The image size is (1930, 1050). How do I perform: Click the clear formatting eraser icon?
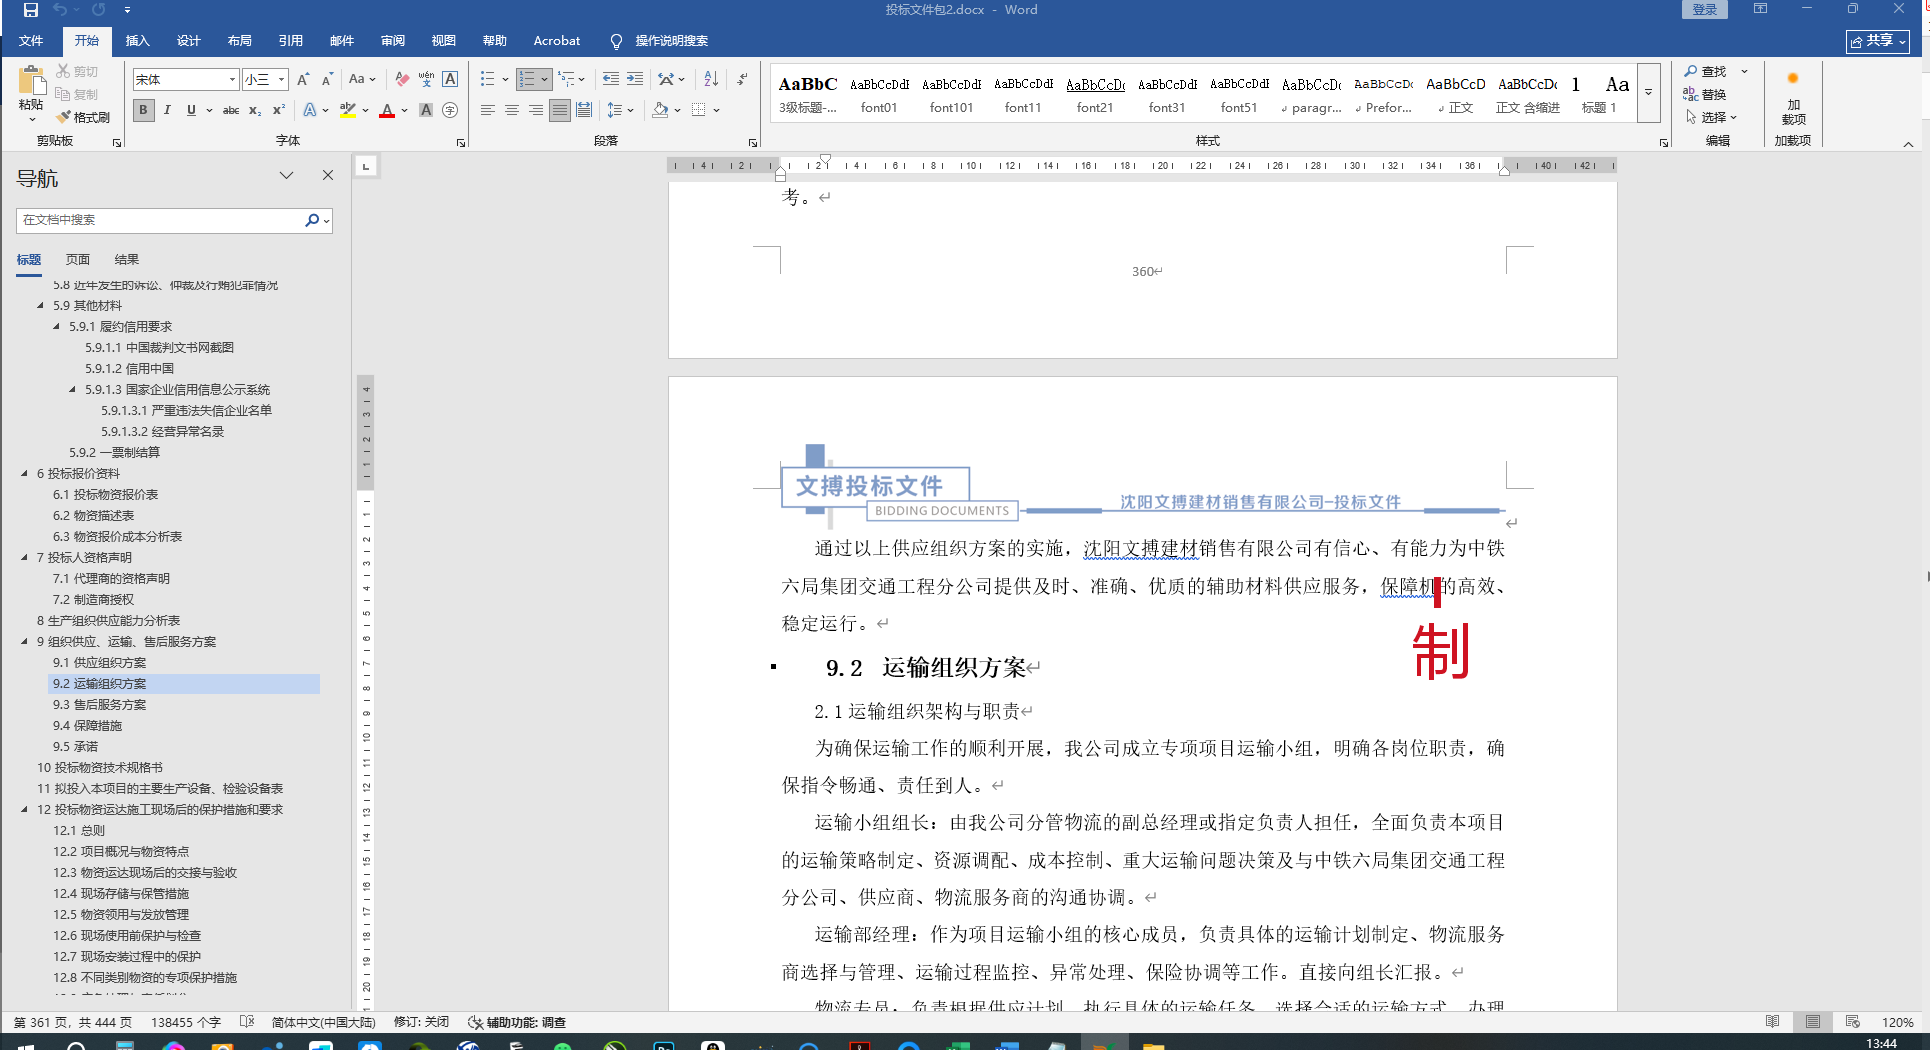402,79
